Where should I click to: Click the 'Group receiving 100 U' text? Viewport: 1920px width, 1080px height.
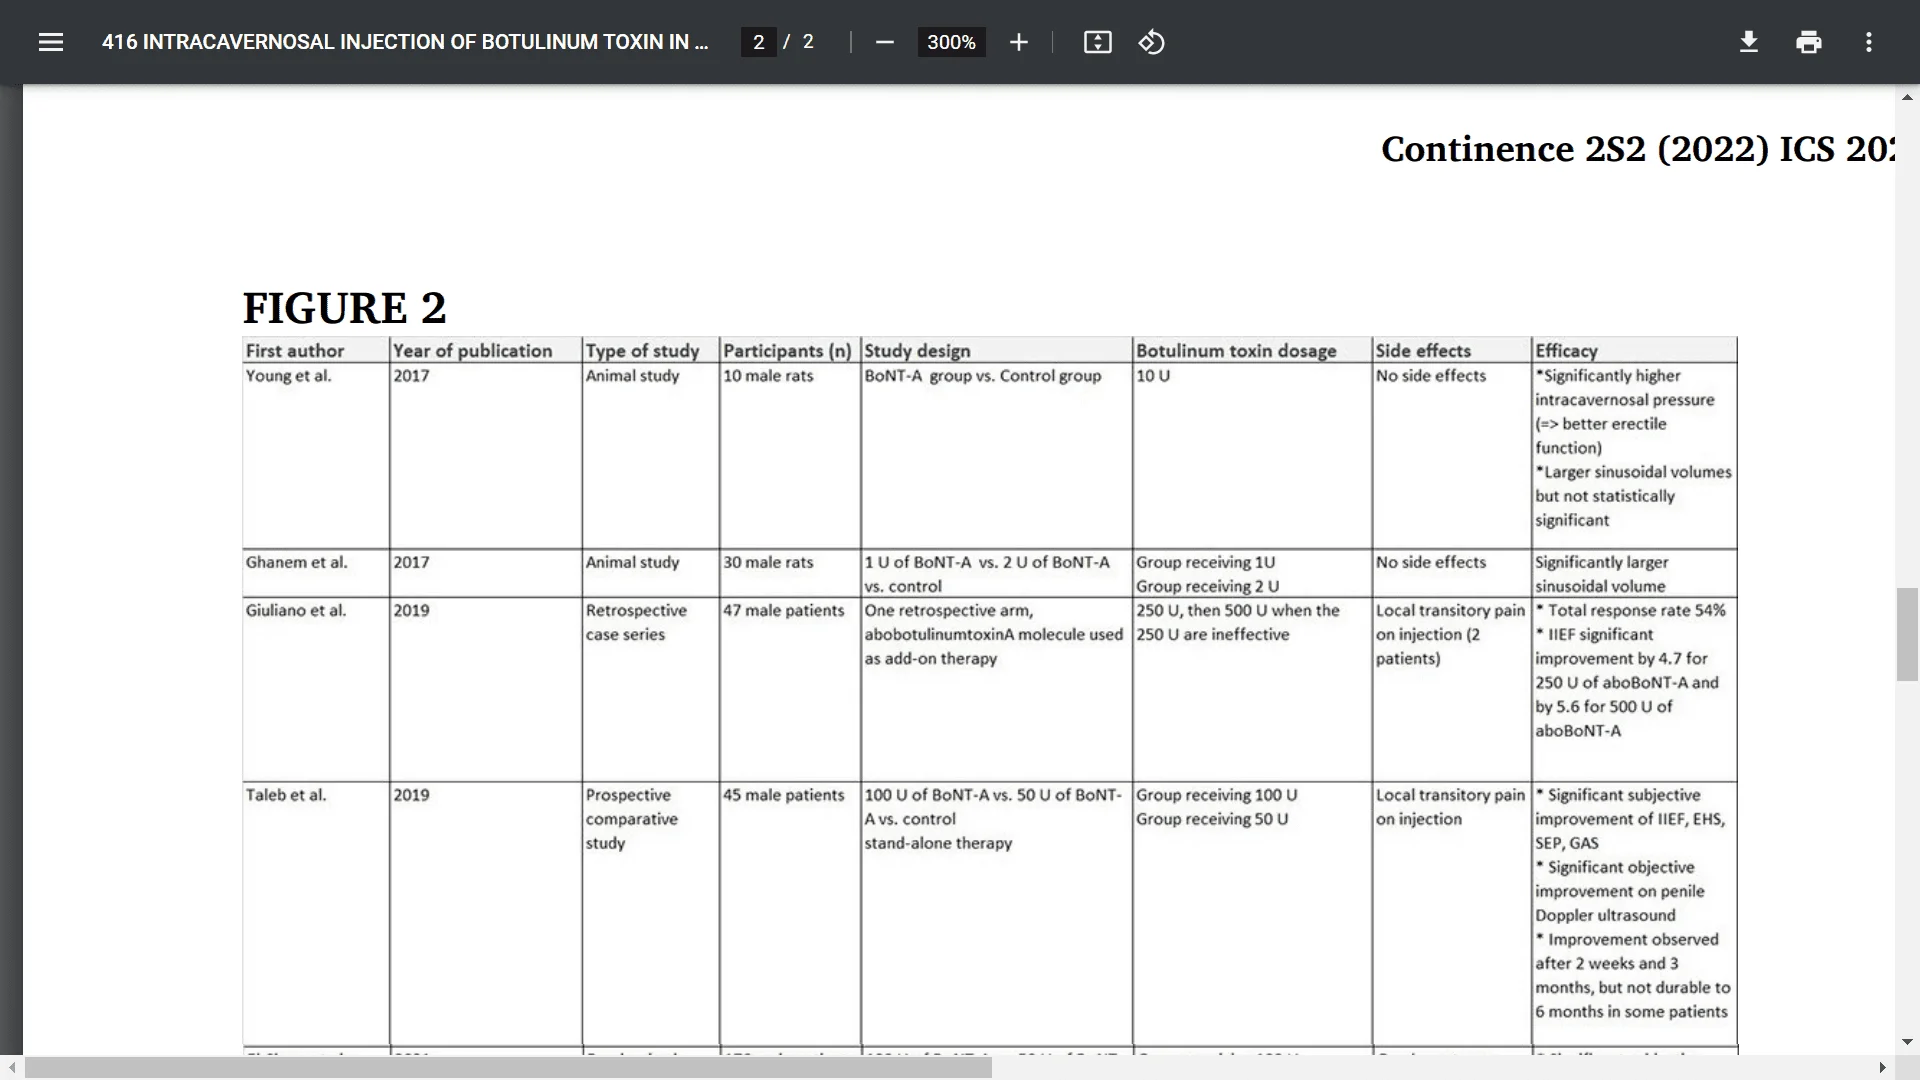(x=1217, y=795)
